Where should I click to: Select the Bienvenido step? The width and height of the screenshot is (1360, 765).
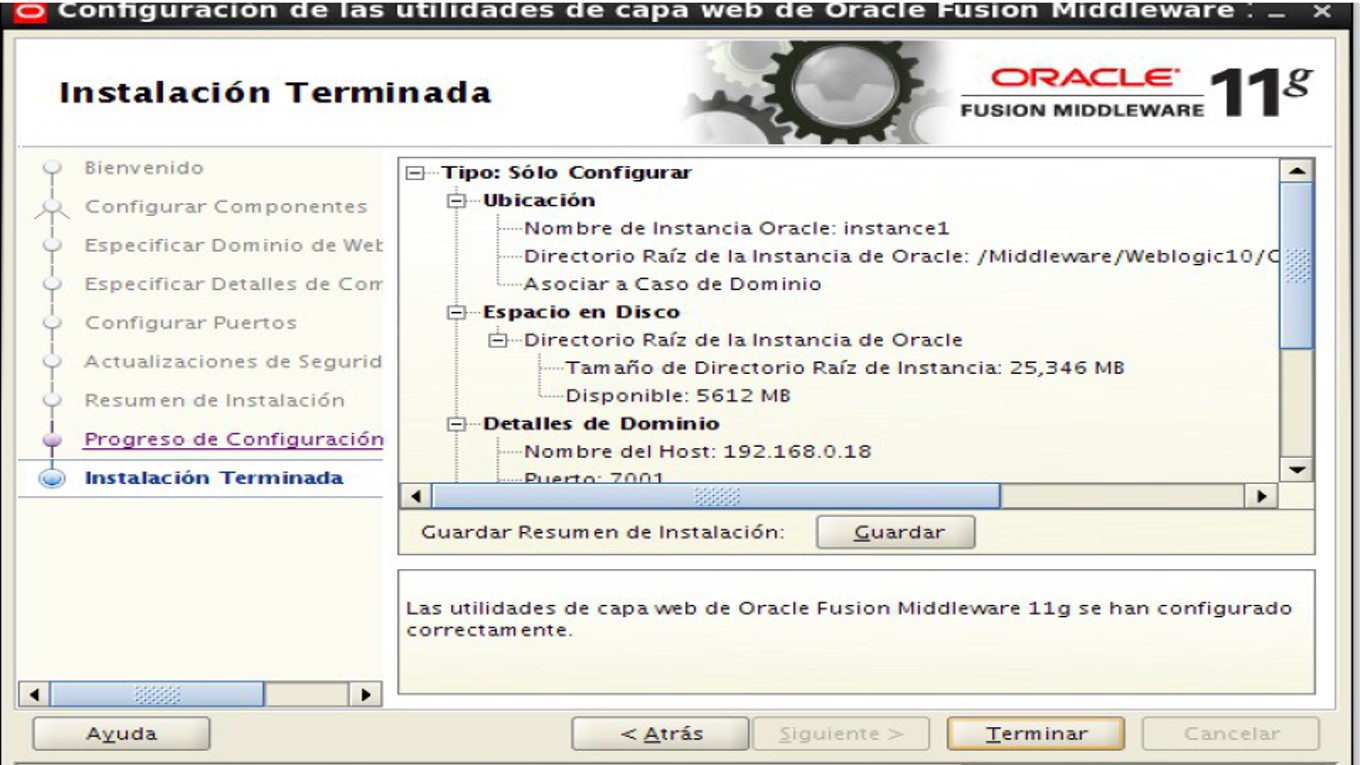(x=144, y=168)
